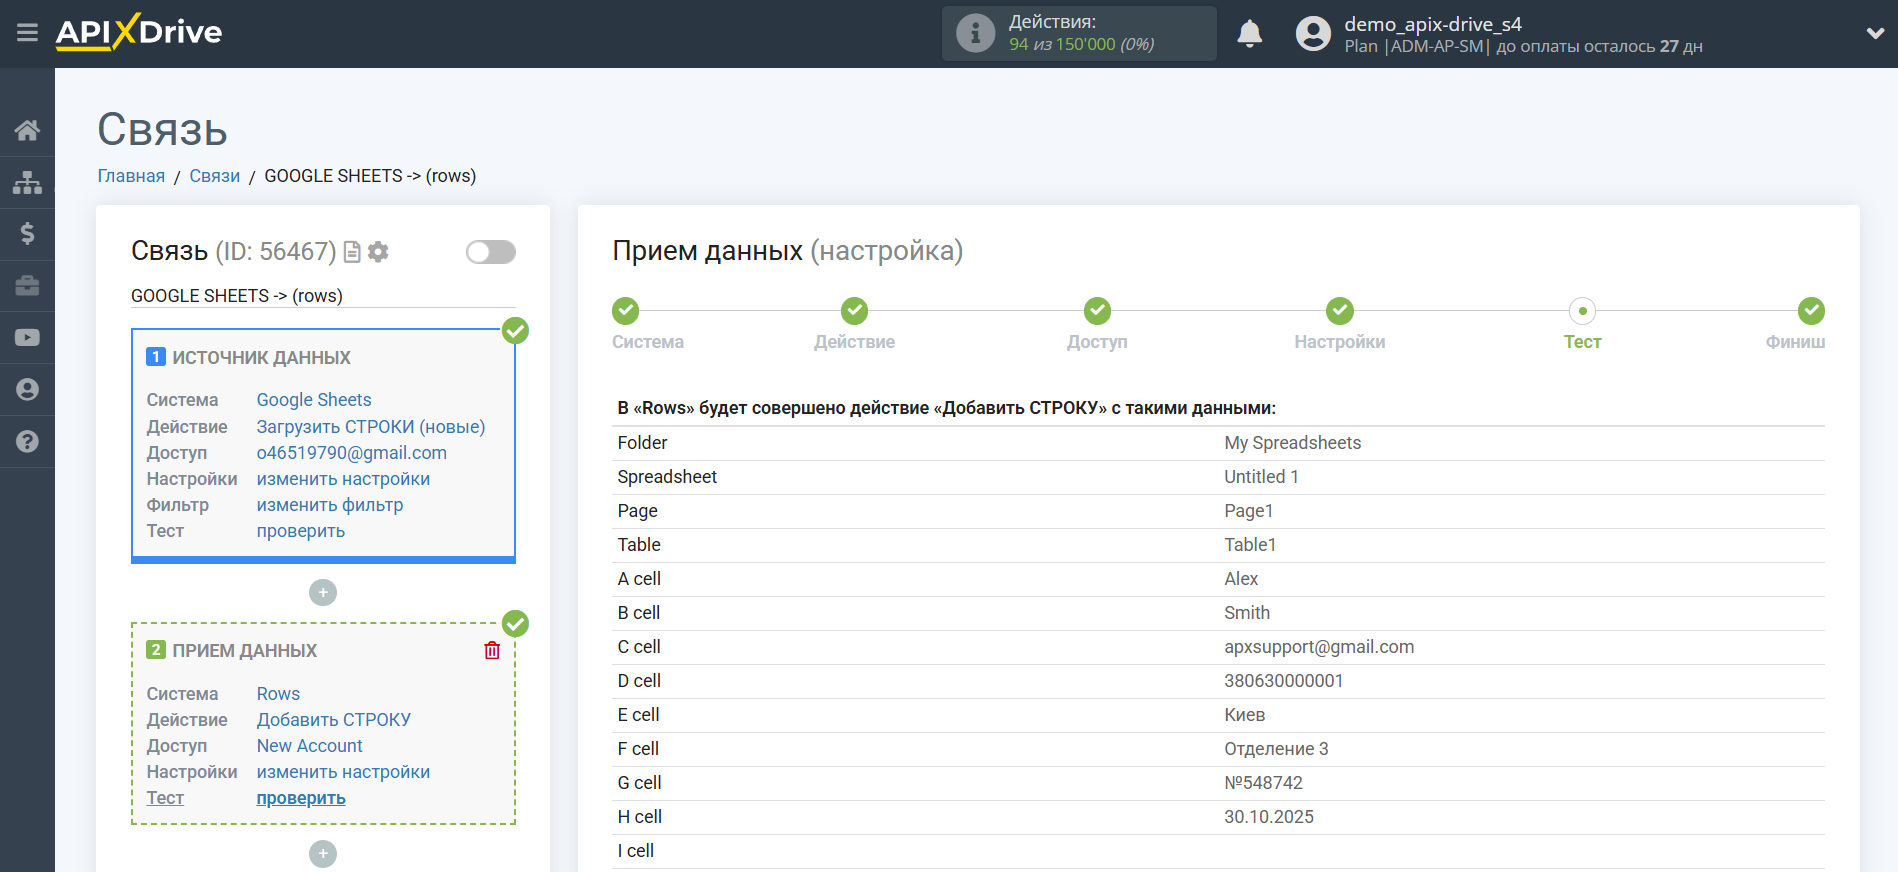1898x872 pixels.
Task: Go to the Доступ step
Action: click(1097, 311)
